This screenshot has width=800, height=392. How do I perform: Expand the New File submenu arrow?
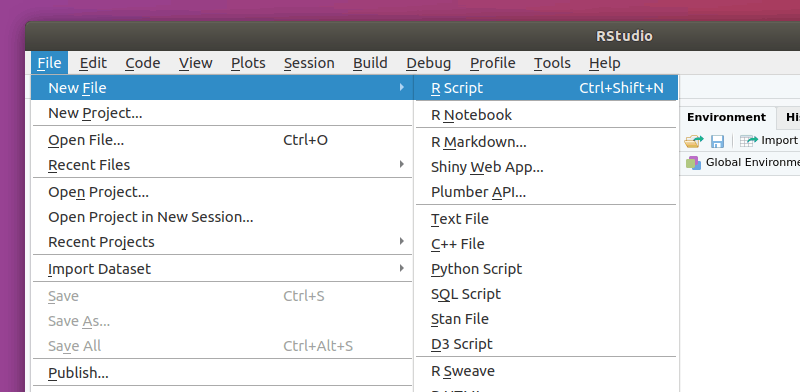(402, 87)
